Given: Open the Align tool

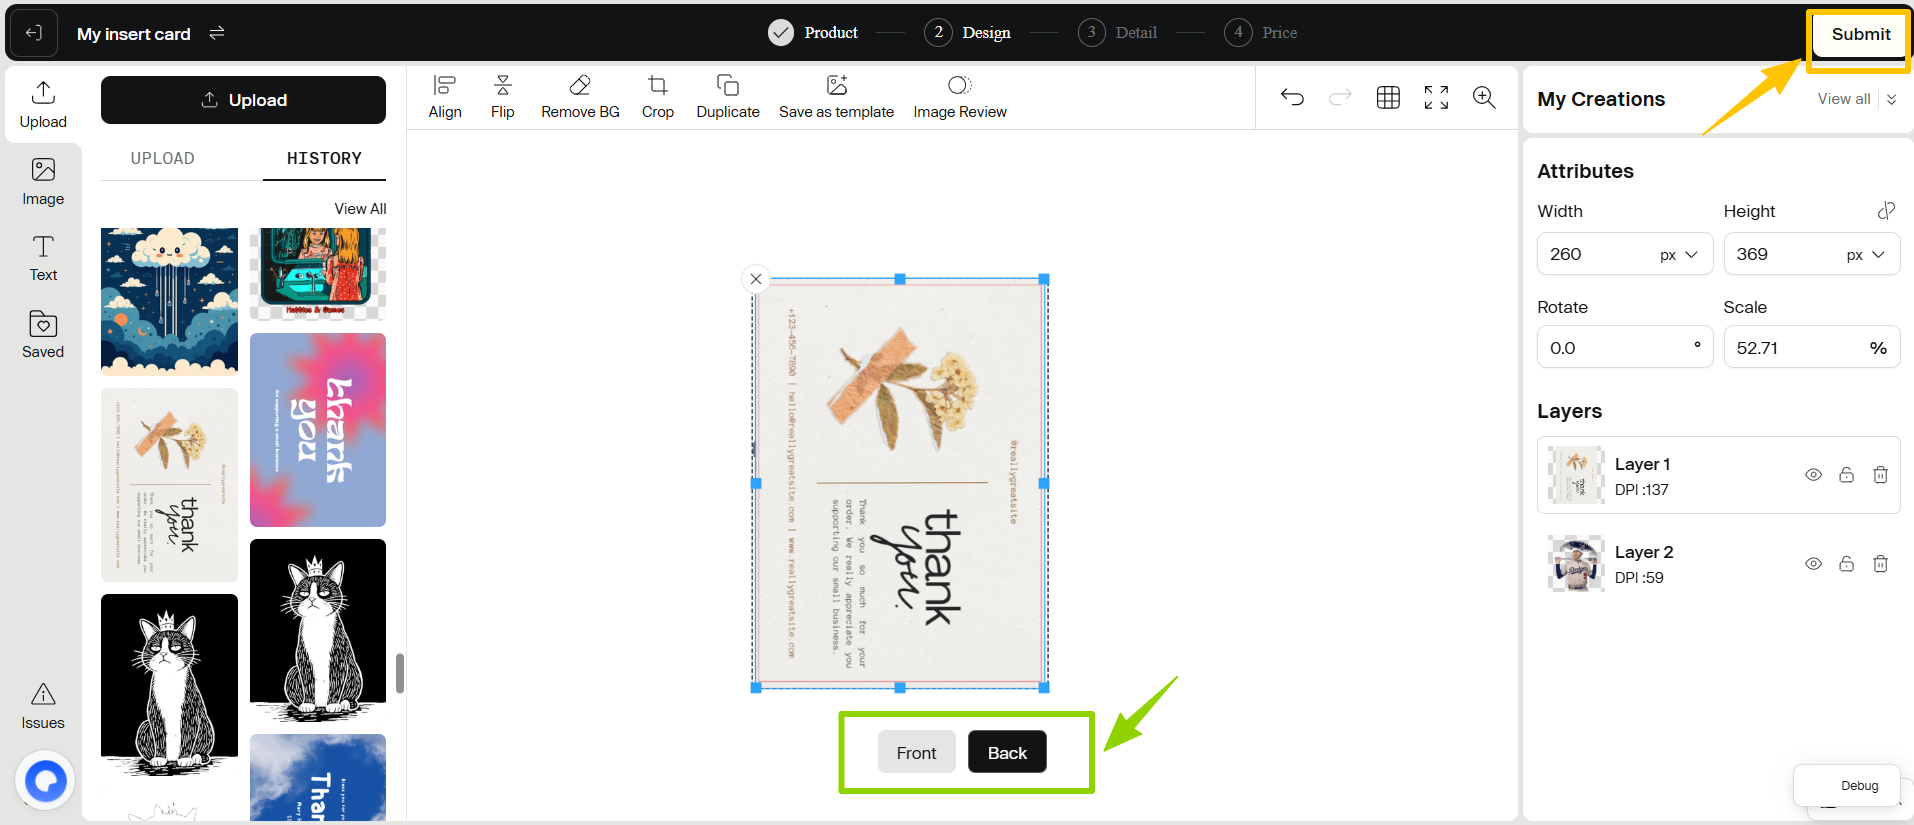Looking at the screenshot, I should click(445, 86).
